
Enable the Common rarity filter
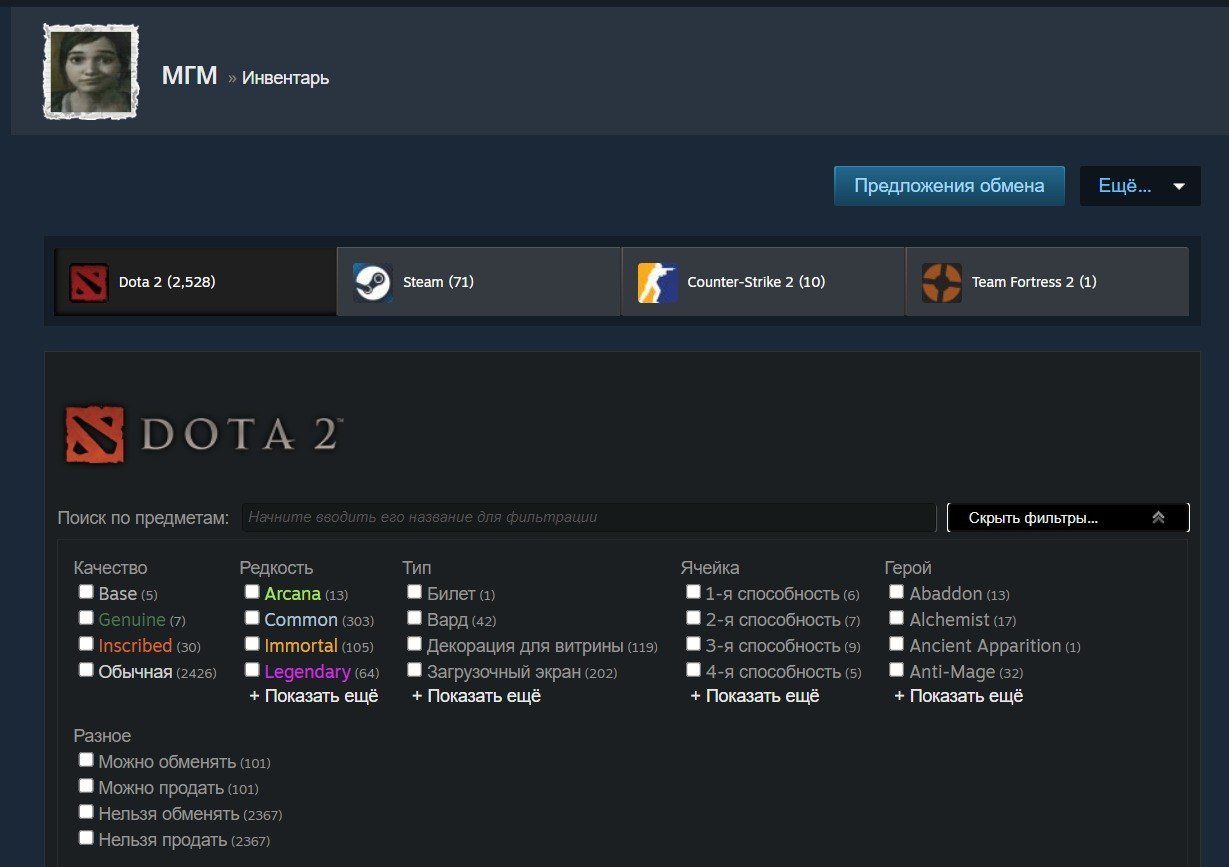(x=252, y=618)
